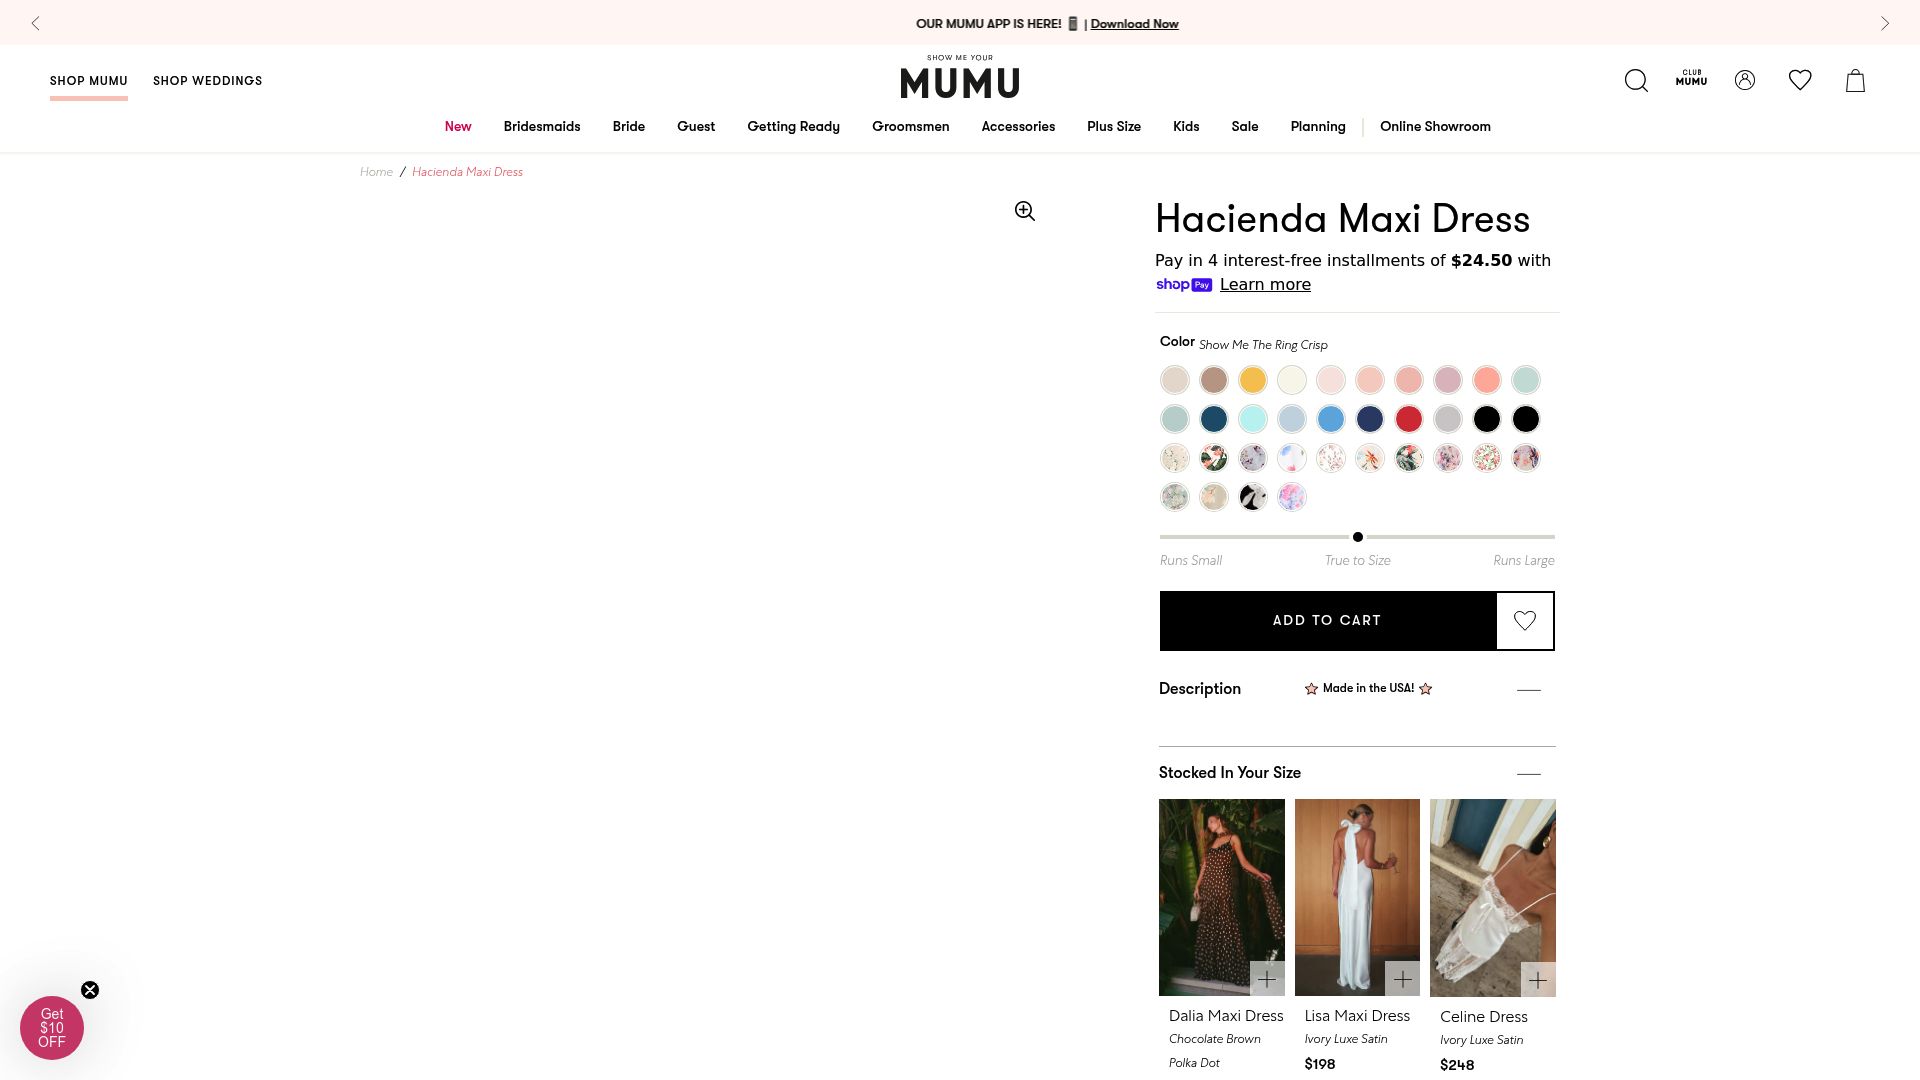
Task: Open the Guest menu
Action: pyautogui.click(x=696, y=127)
